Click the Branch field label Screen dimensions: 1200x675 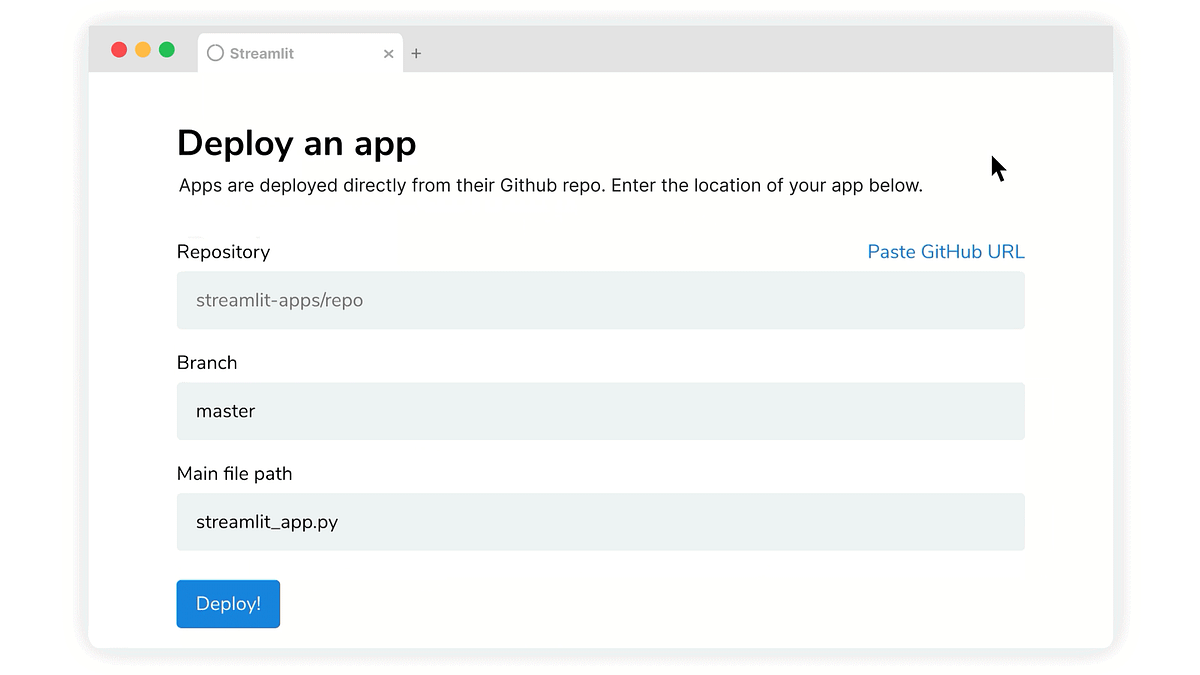[207, 363]
